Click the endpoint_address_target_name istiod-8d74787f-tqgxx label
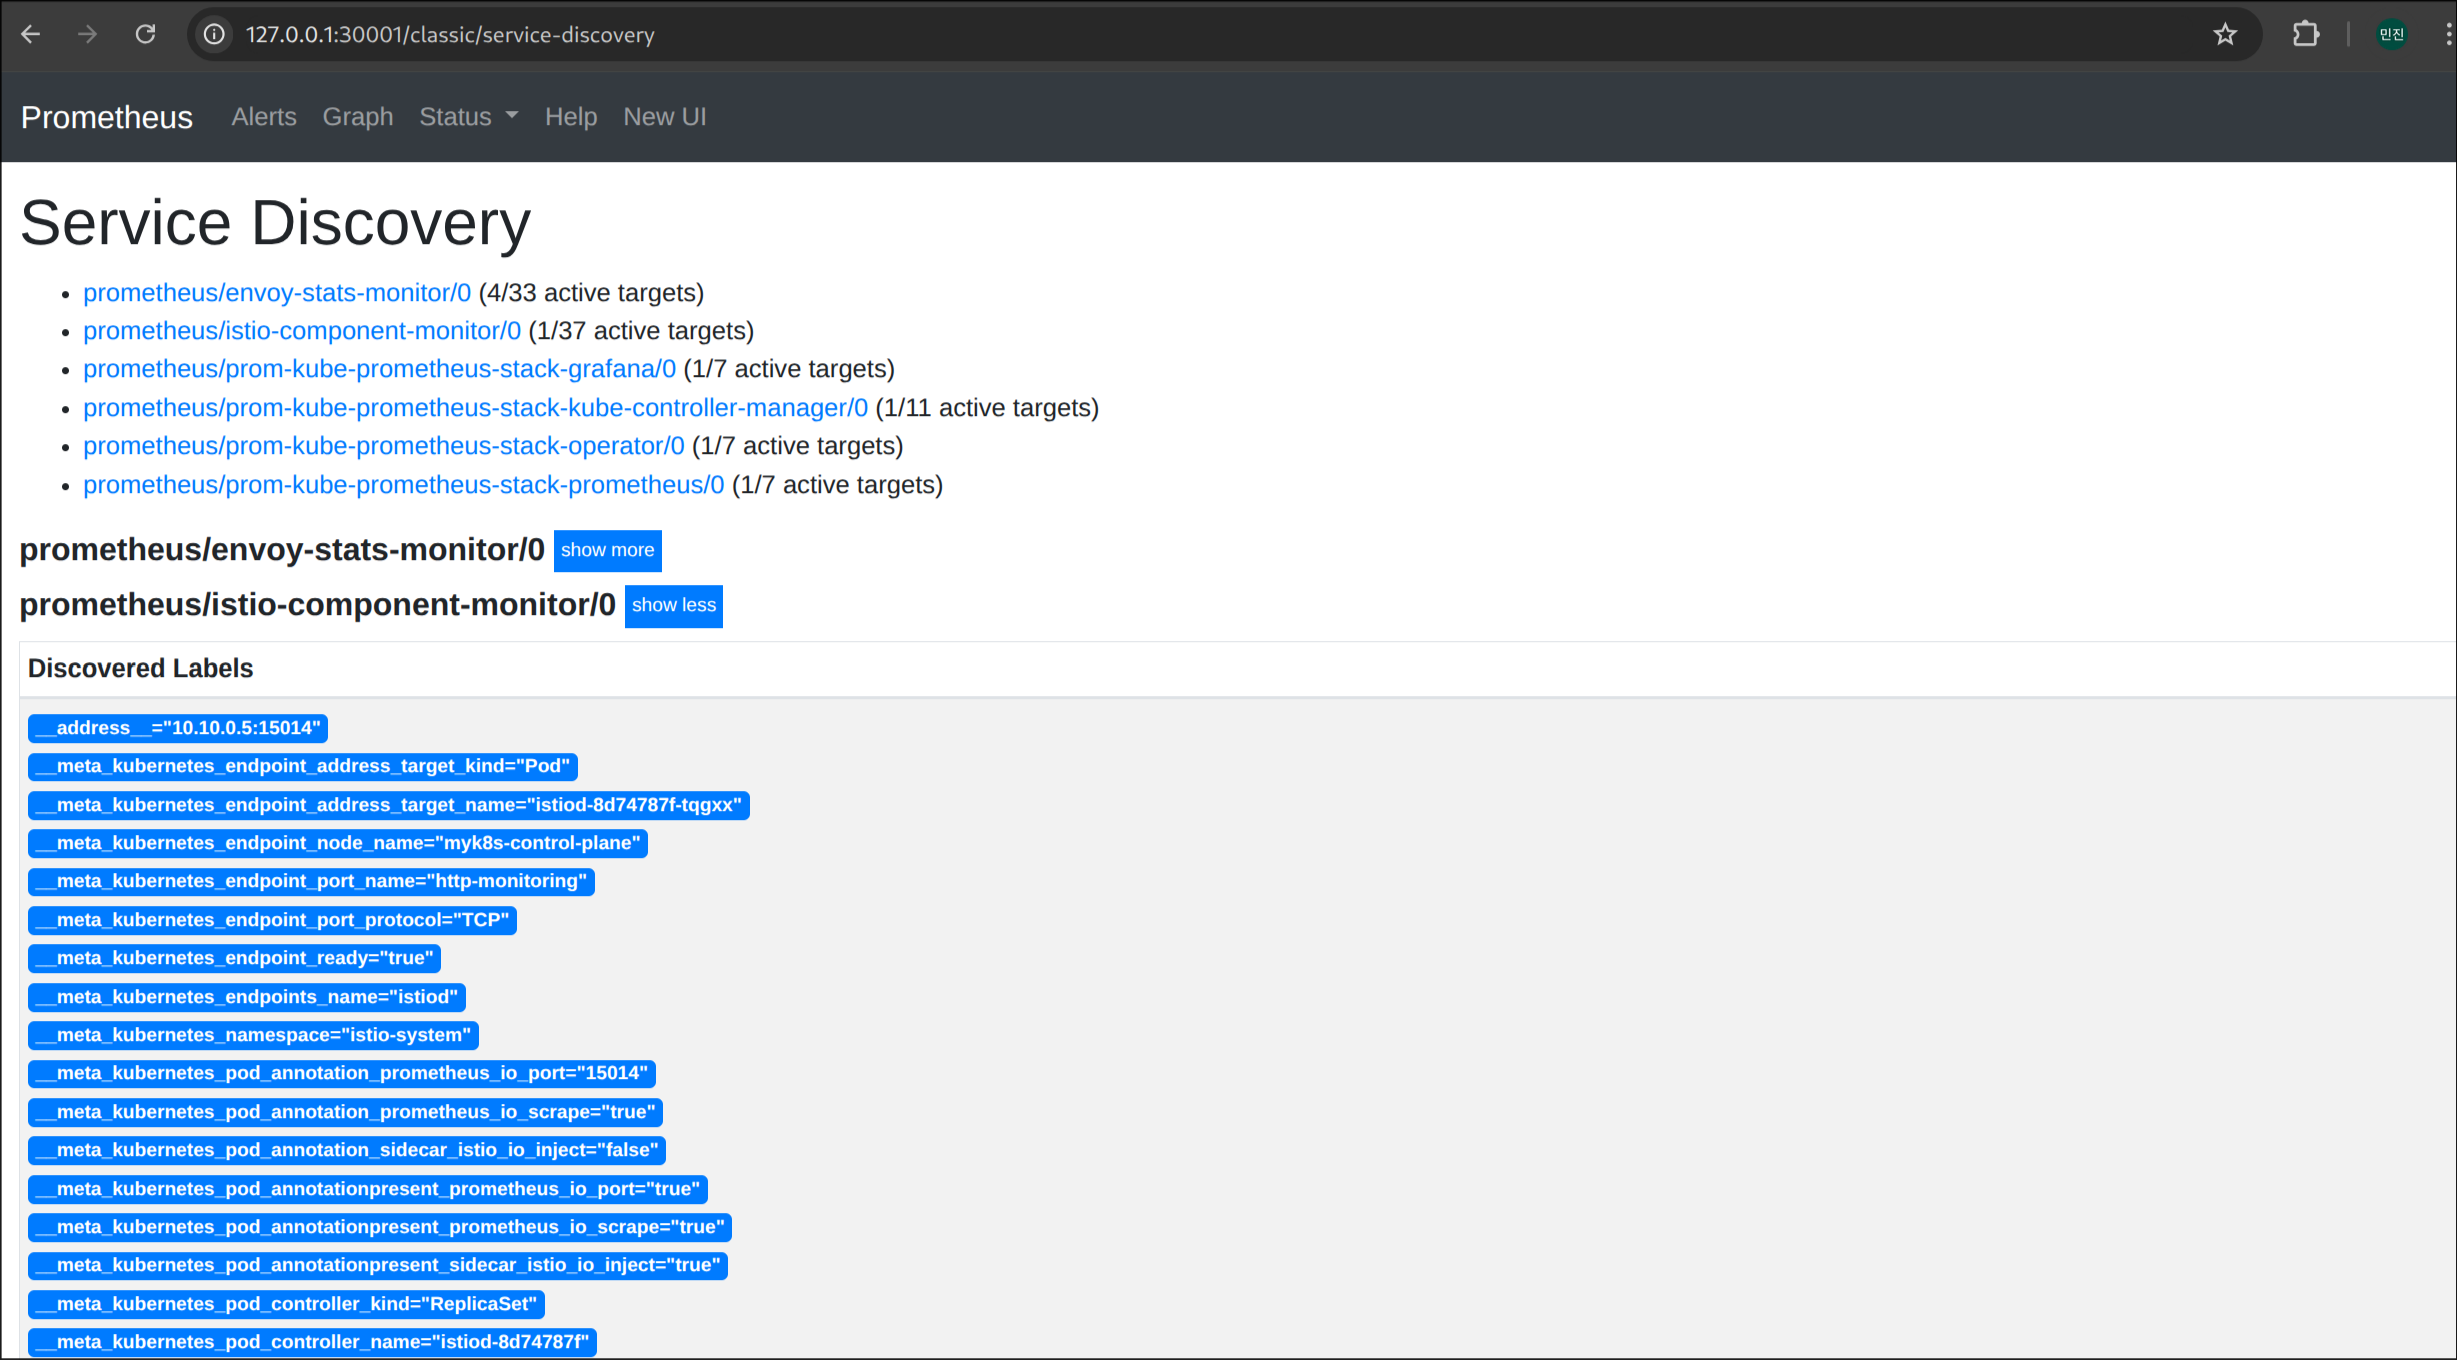 click(389, 805)
